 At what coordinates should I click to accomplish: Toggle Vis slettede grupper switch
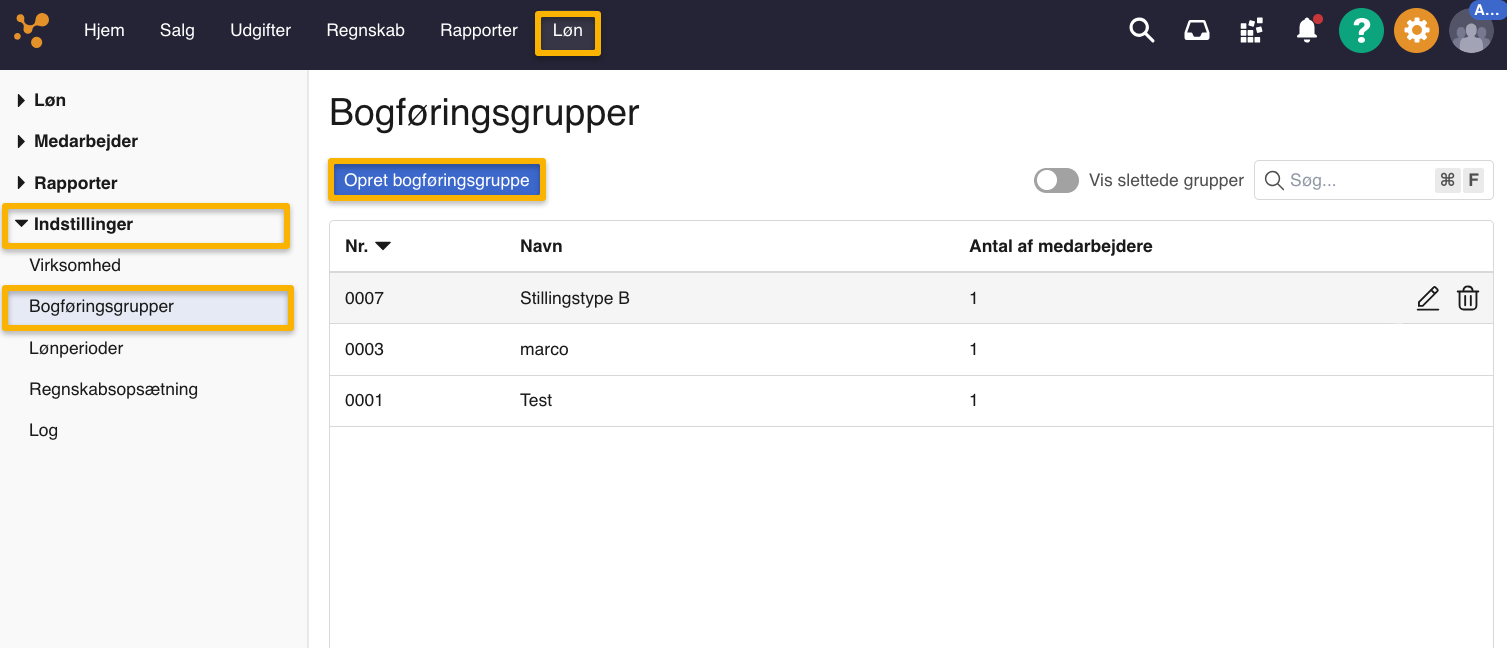coord(1056,180)
